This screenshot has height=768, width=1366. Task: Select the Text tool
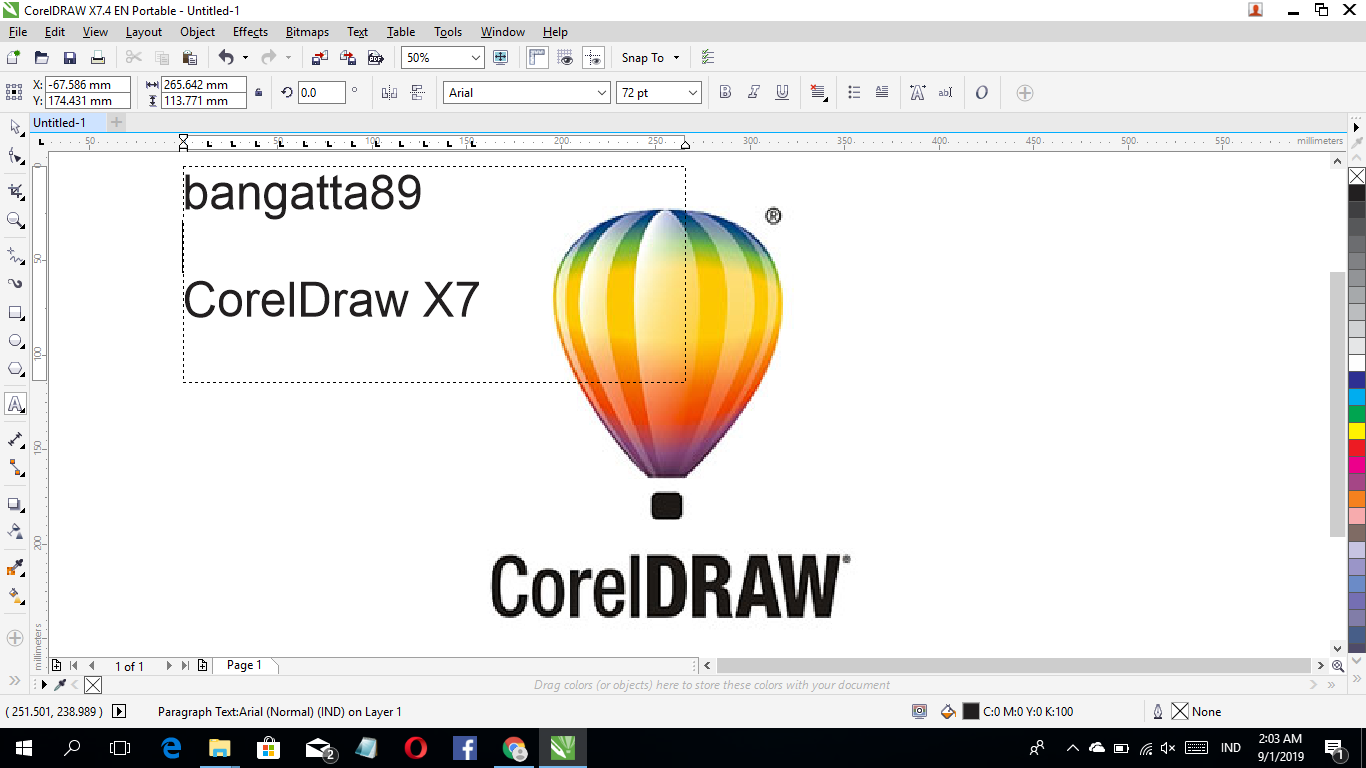(x=15, y=404)
